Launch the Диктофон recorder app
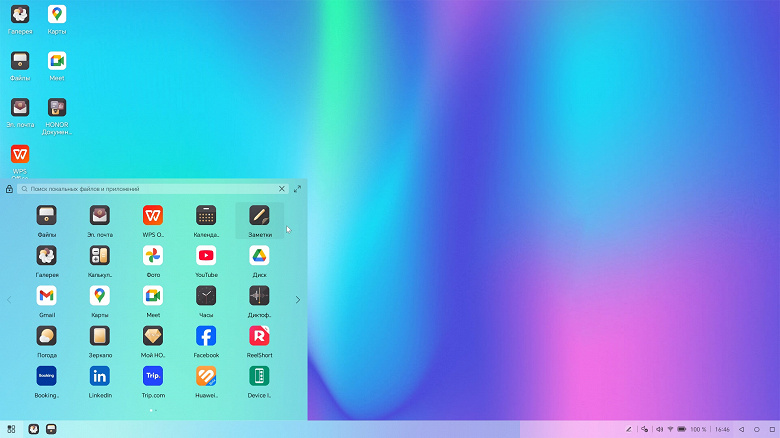Image resolution: width=780 pixels, height=438 pixels. pyautogui.click(x=259, y=296)
